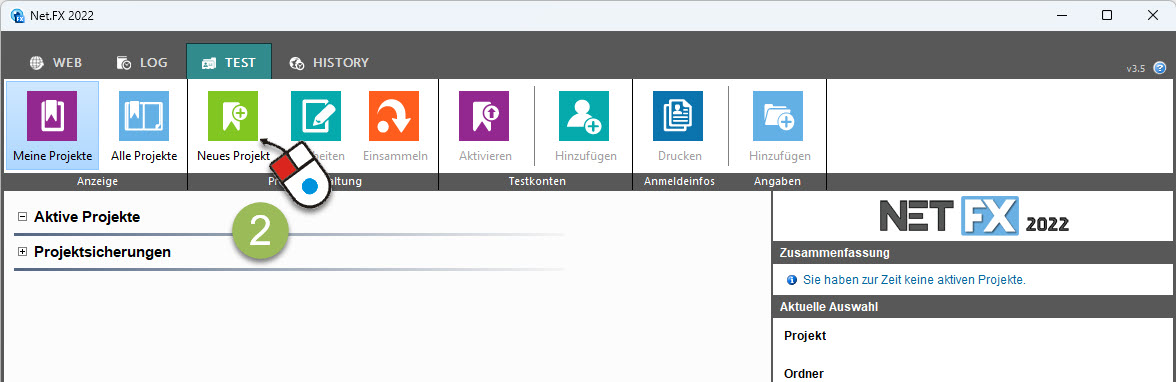Select the TEST tab
The height and width of the screenshot is (382, 1176).
[x=229, y=62]
